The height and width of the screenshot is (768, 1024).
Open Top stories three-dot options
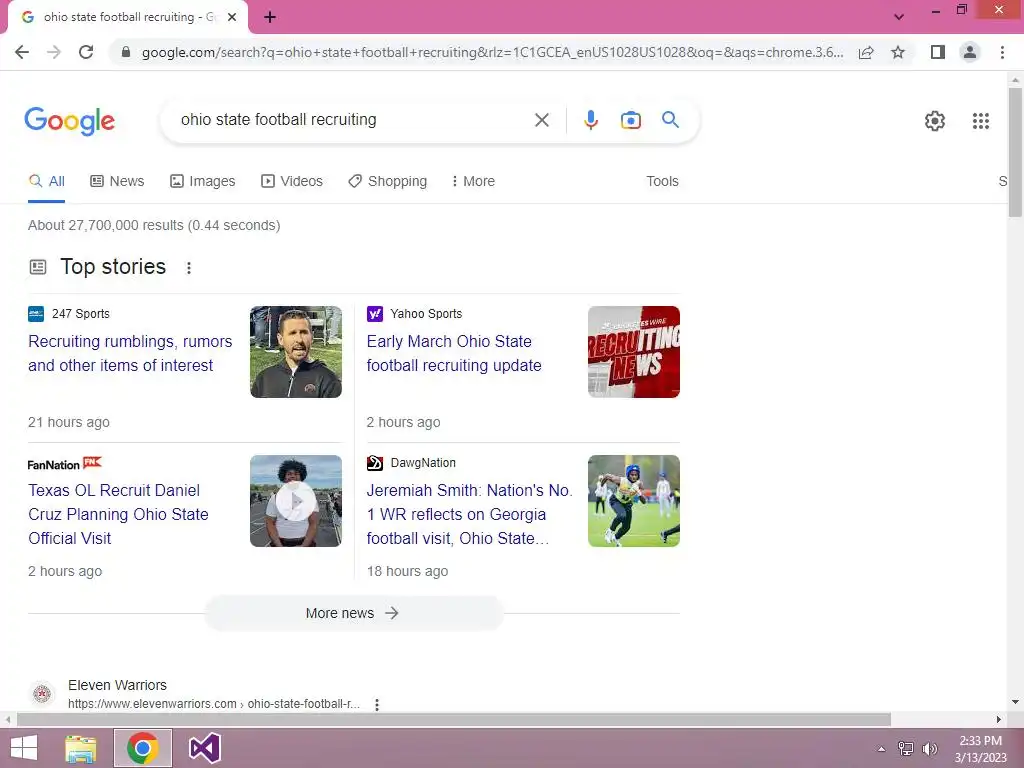pyautogui.click(x=189, y=268)
